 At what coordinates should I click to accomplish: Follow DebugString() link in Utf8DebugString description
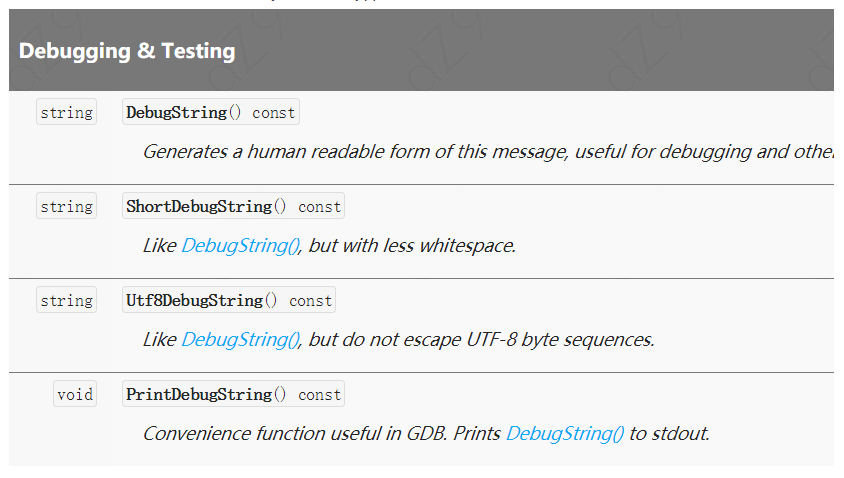pos(241,340)
